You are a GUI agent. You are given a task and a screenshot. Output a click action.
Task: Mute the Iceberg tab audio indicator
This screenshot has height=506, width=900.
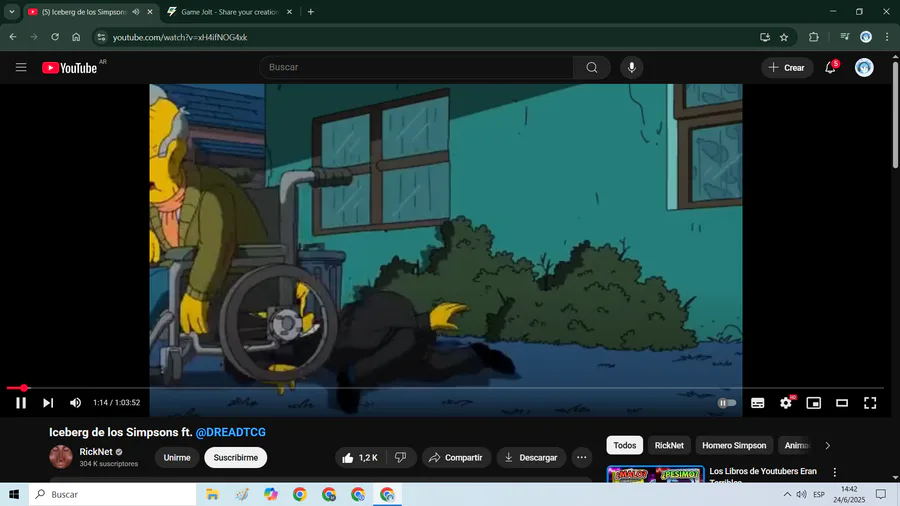click(x=136, y=11)
